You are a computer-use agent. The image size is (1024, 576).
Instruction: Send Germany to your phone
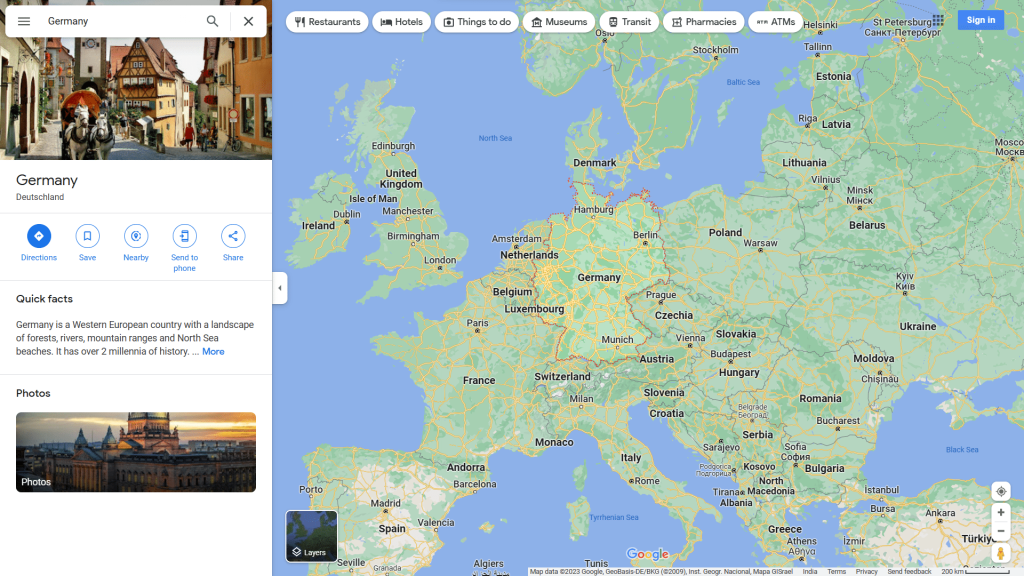[184, 248]
